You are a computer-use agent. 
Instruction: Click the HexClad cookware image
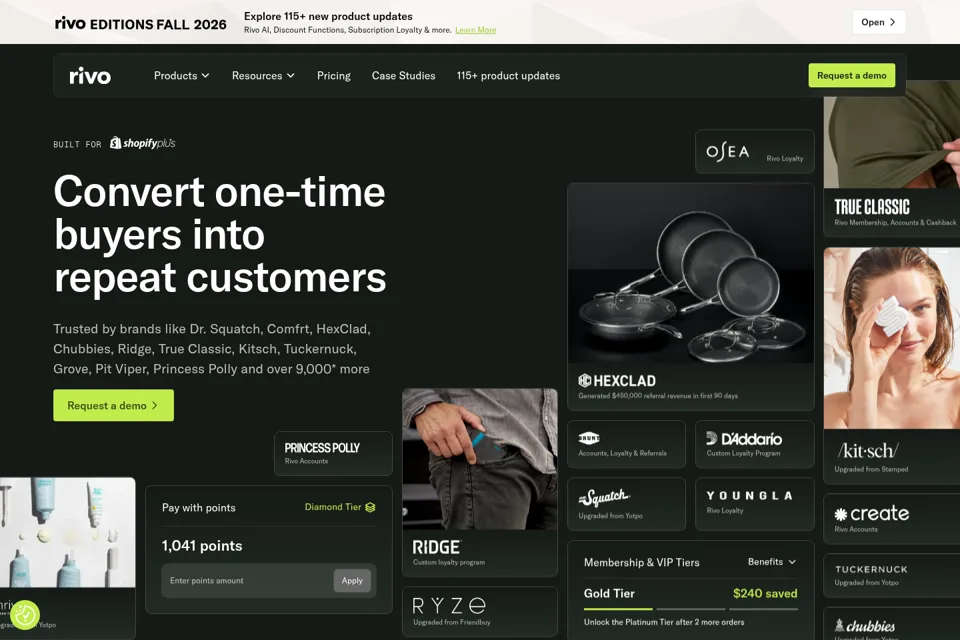click(691, 273)
